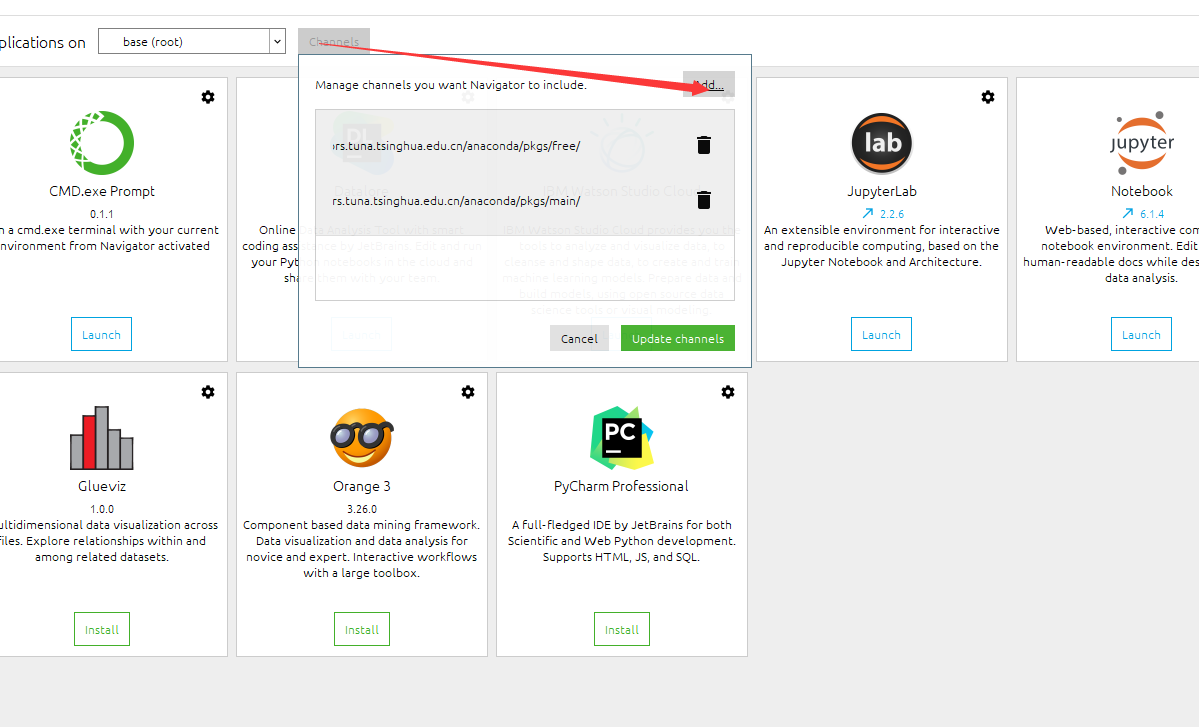Click the Update channels button

[677, 339]
